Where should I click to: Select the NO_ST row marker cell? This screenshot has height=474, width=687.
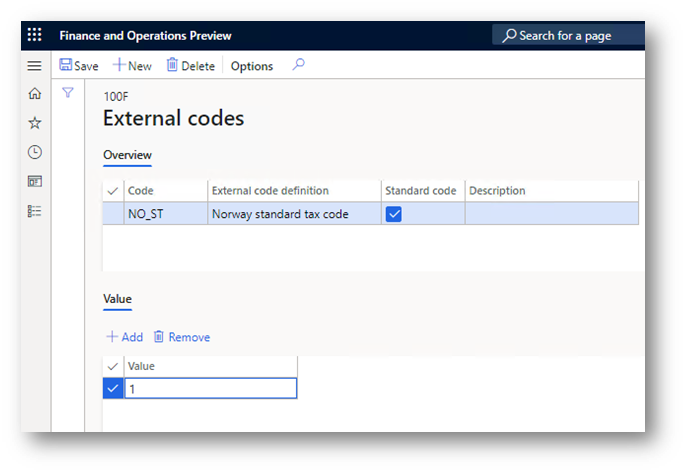(x=113, y=214)
